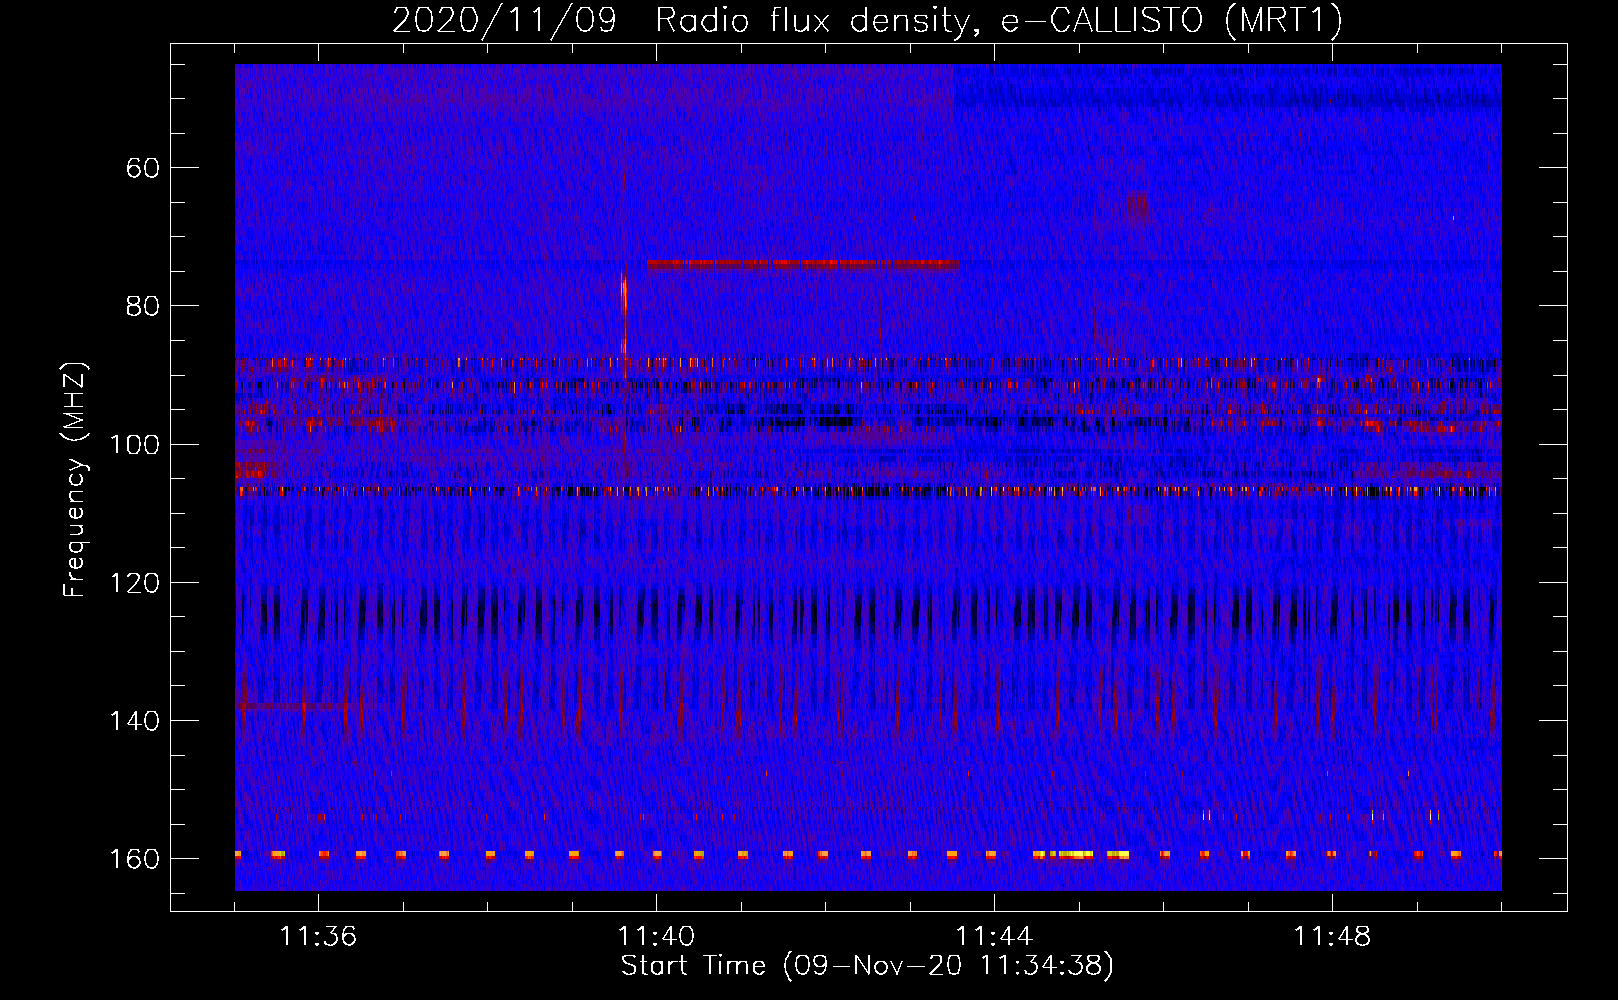
Task: Click the 160 MHz axis tick label
Action: (x=135, y=859)
